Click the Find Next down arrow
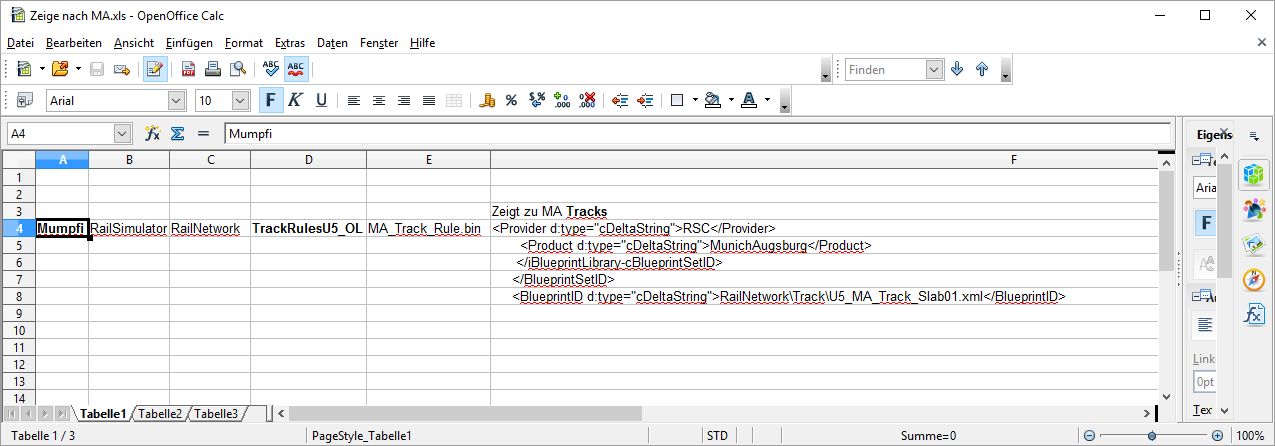The image size is (1275, 446). [957, 69]
